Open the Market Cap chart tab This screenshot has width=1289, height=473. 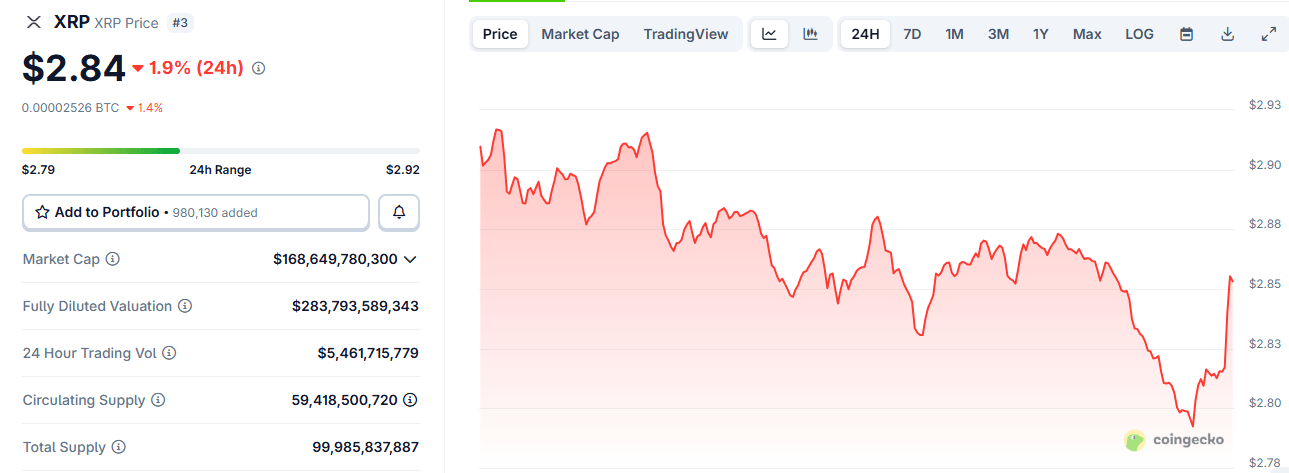[580, 34]
